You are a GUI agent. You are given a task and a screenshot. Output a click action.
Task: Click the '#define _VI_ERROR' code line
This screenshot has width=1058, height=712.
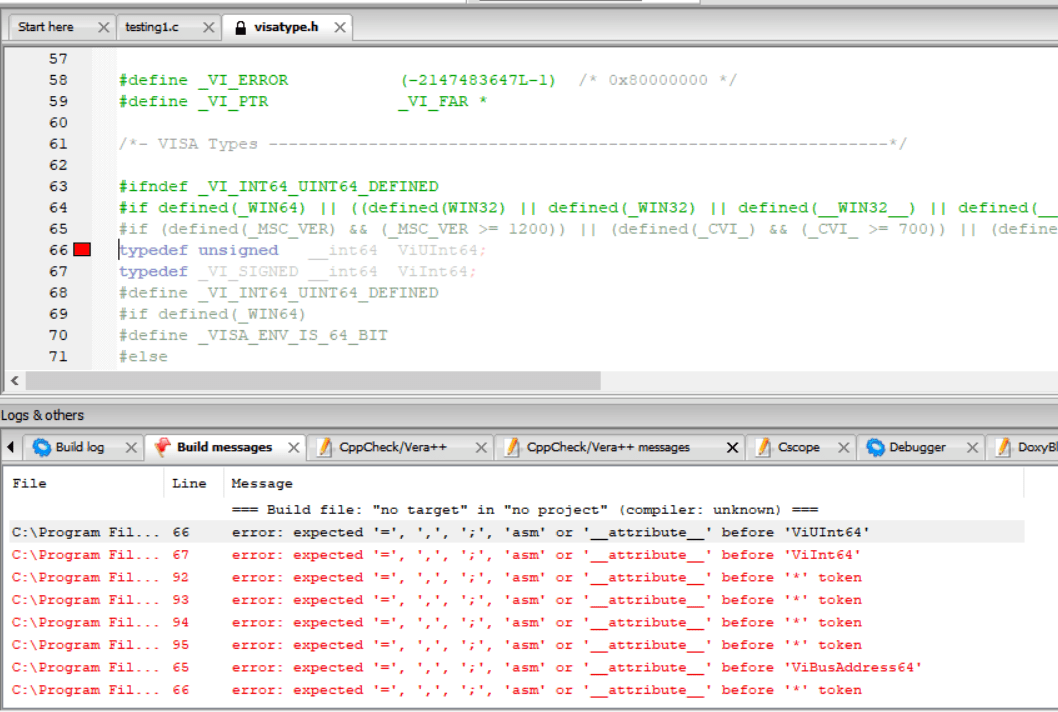(428, 80)
